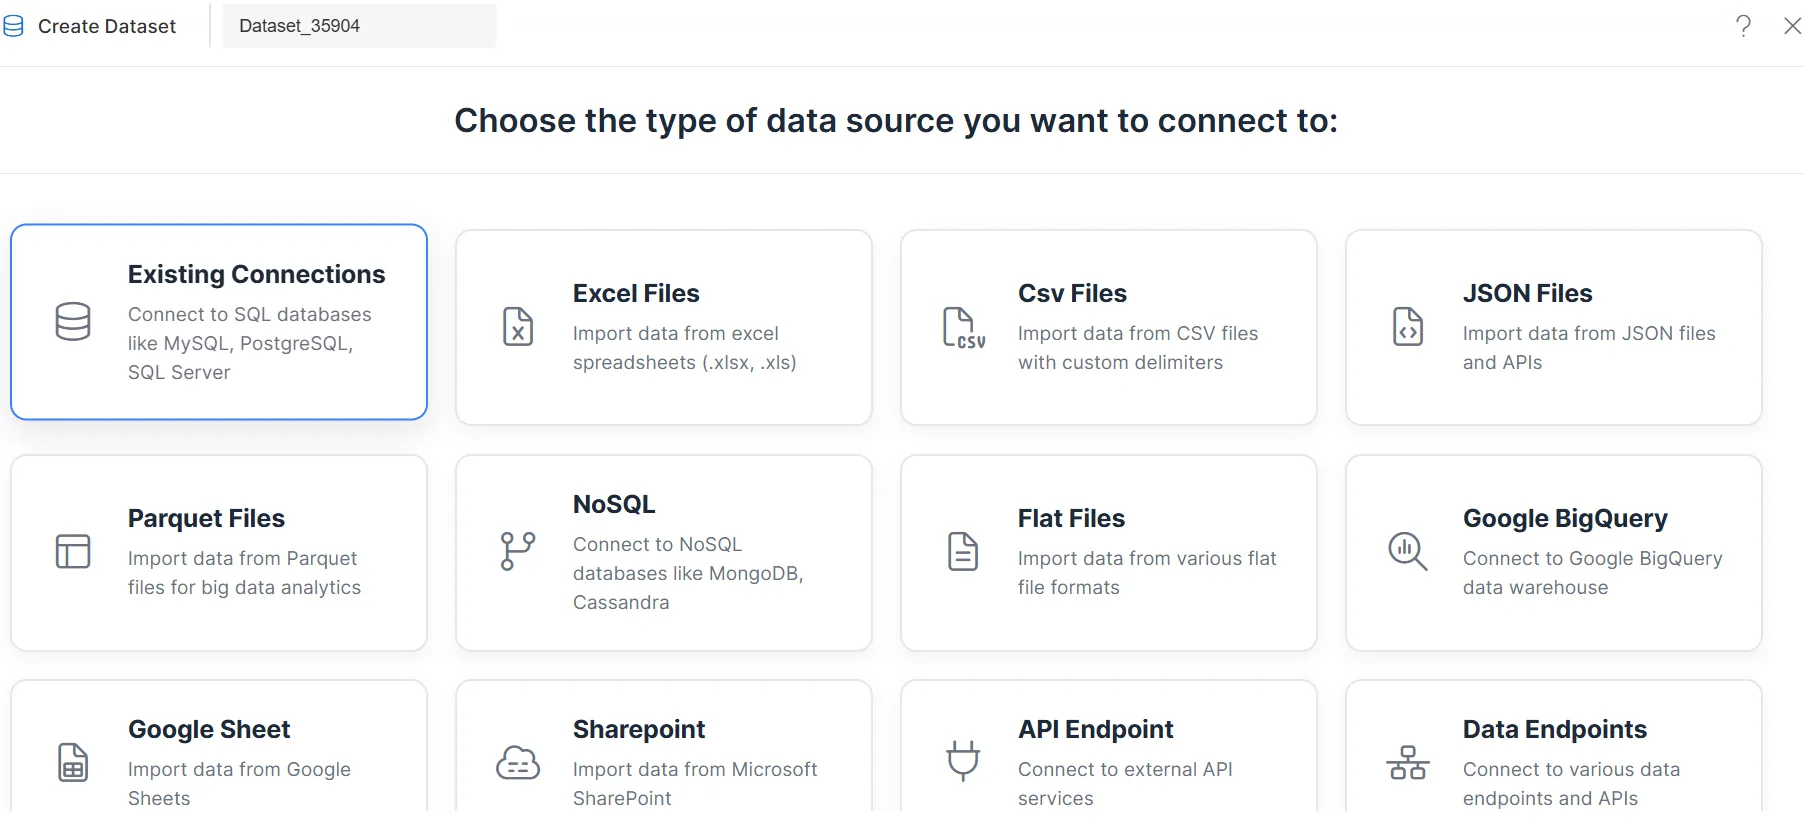The height and width of the screenshot is (822, 1805).
Task: Pick the Google Sheet source title
Action: tap(209, 729)
